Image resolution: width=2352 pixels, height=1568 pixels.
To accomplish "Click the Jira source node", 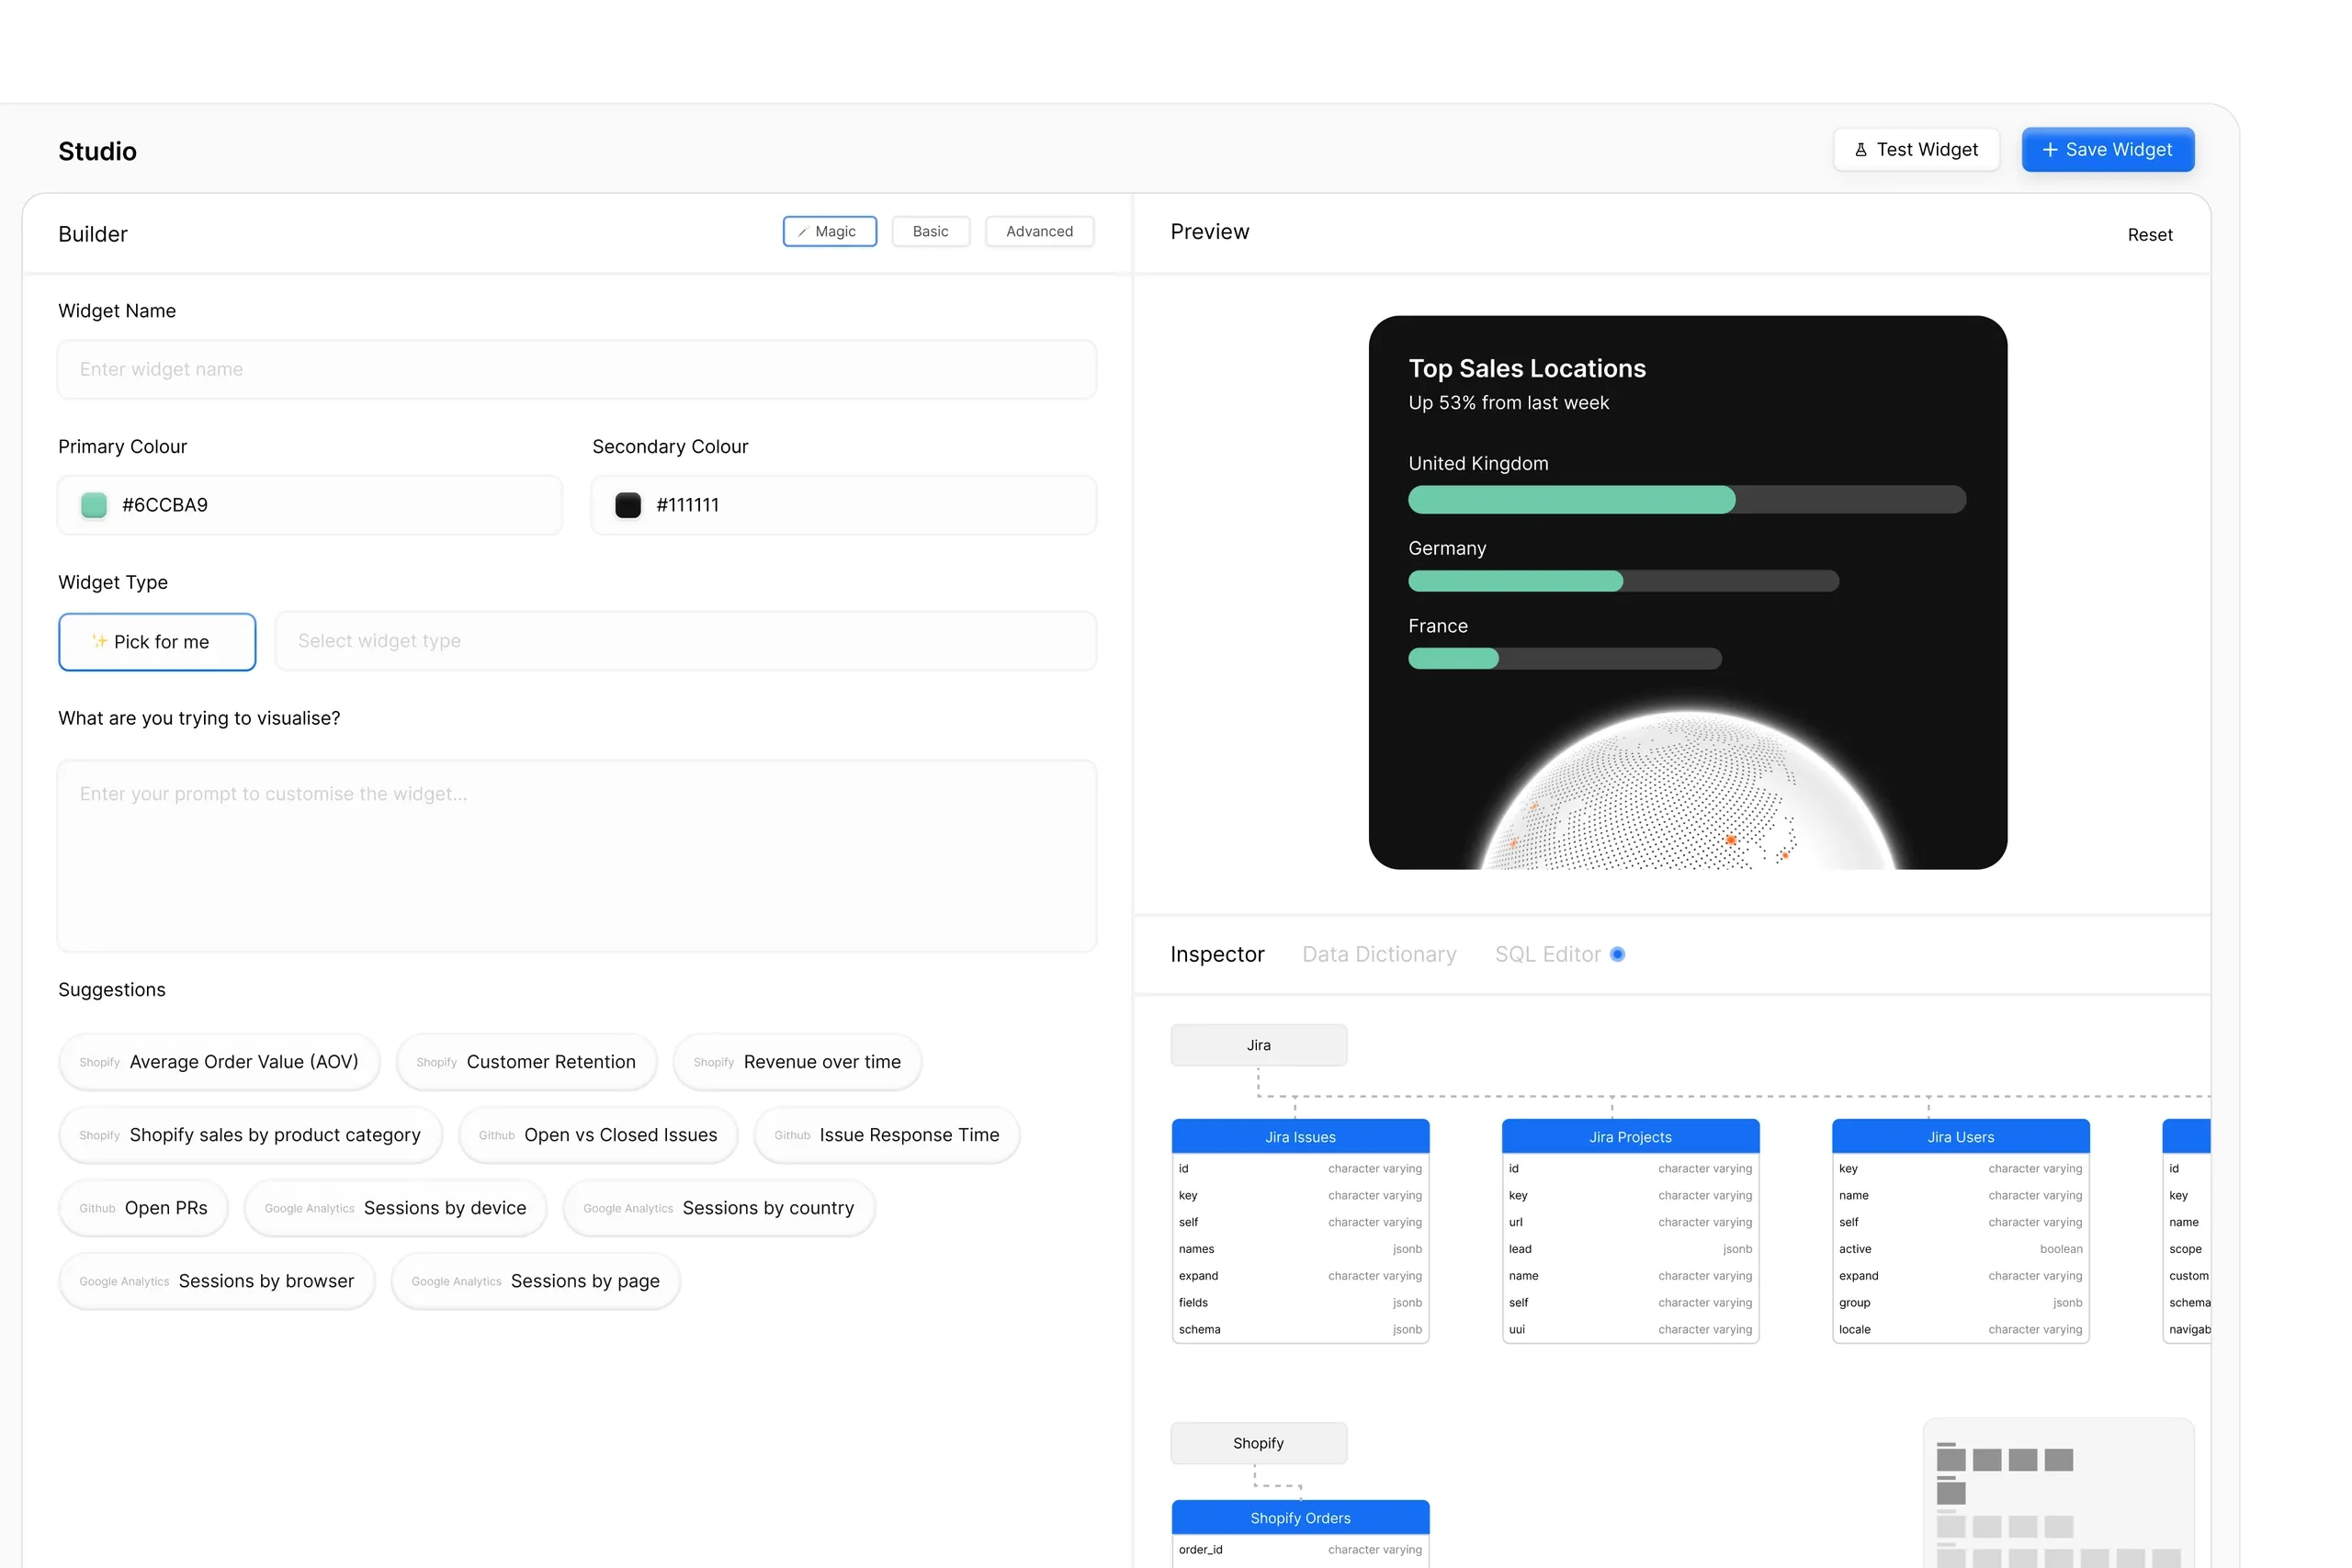I will coord(1258,1045).
